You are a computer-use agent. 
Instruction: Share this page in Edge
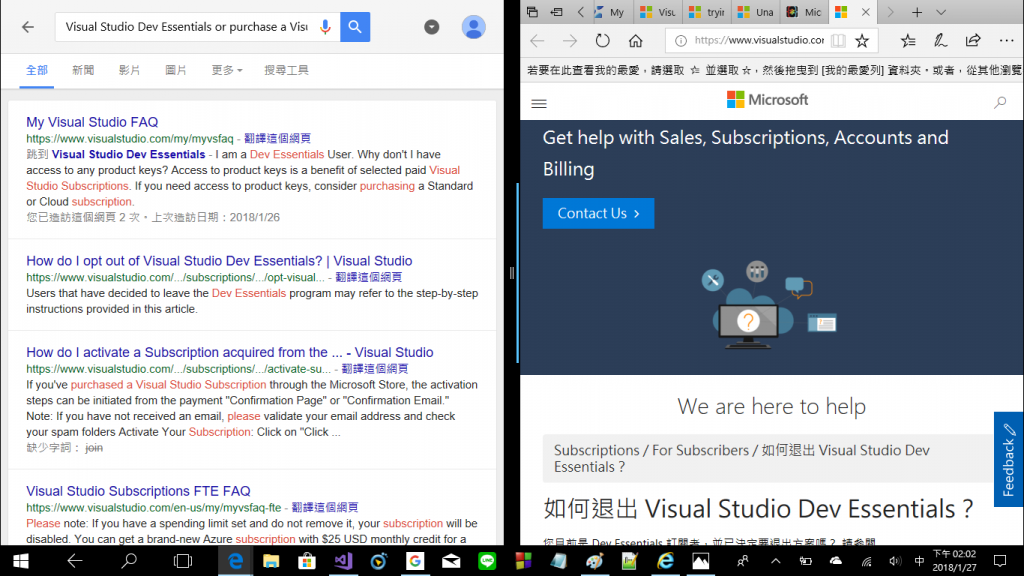[x=973, y=40]
